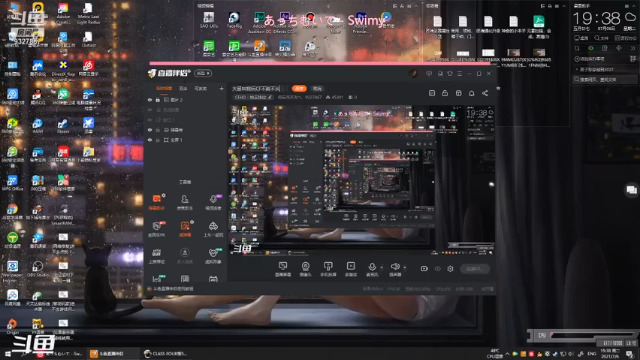Viewport: 640px width, 360px height.
Task: Open the user avatar in title bar
Action: [413, 73]
